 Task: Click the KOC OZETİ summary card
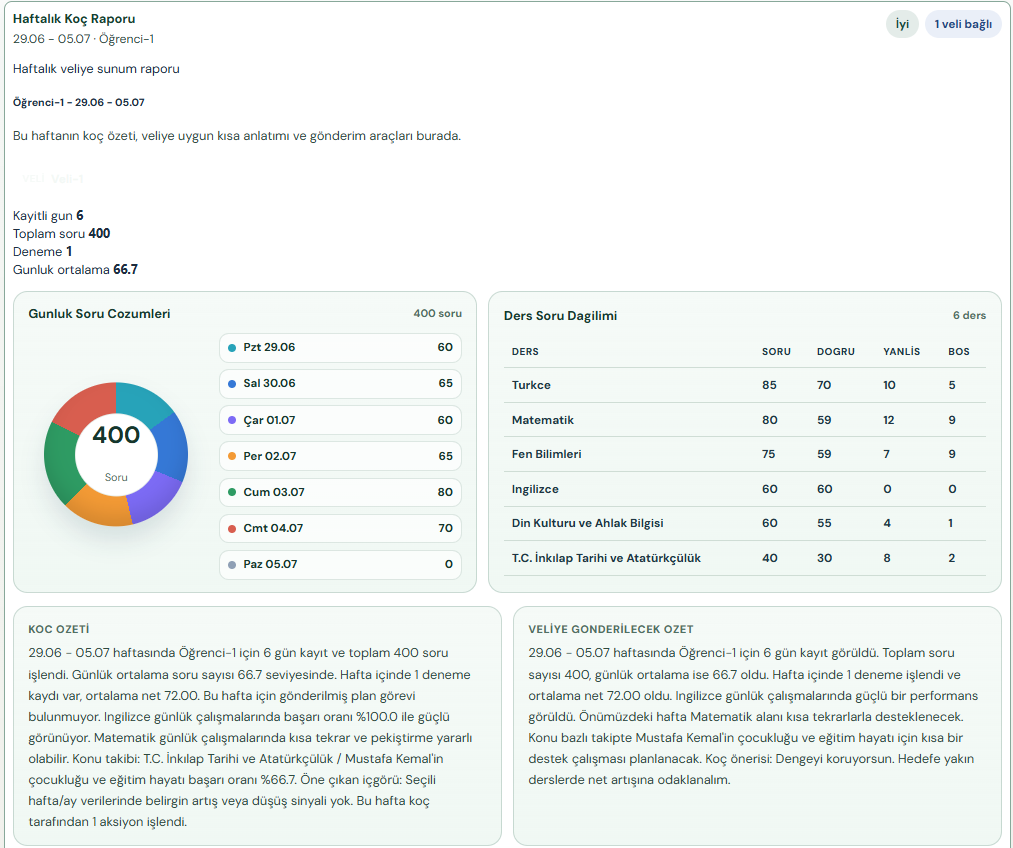[x=257, y=725]
